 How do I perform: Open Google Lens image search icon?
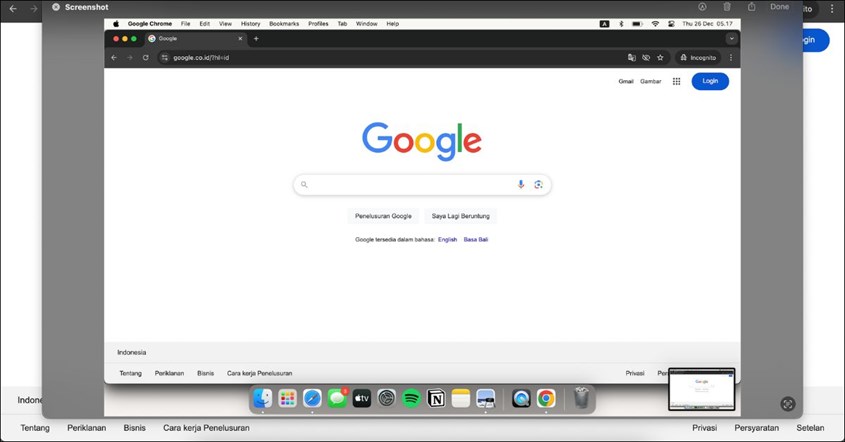coord(538,184)
